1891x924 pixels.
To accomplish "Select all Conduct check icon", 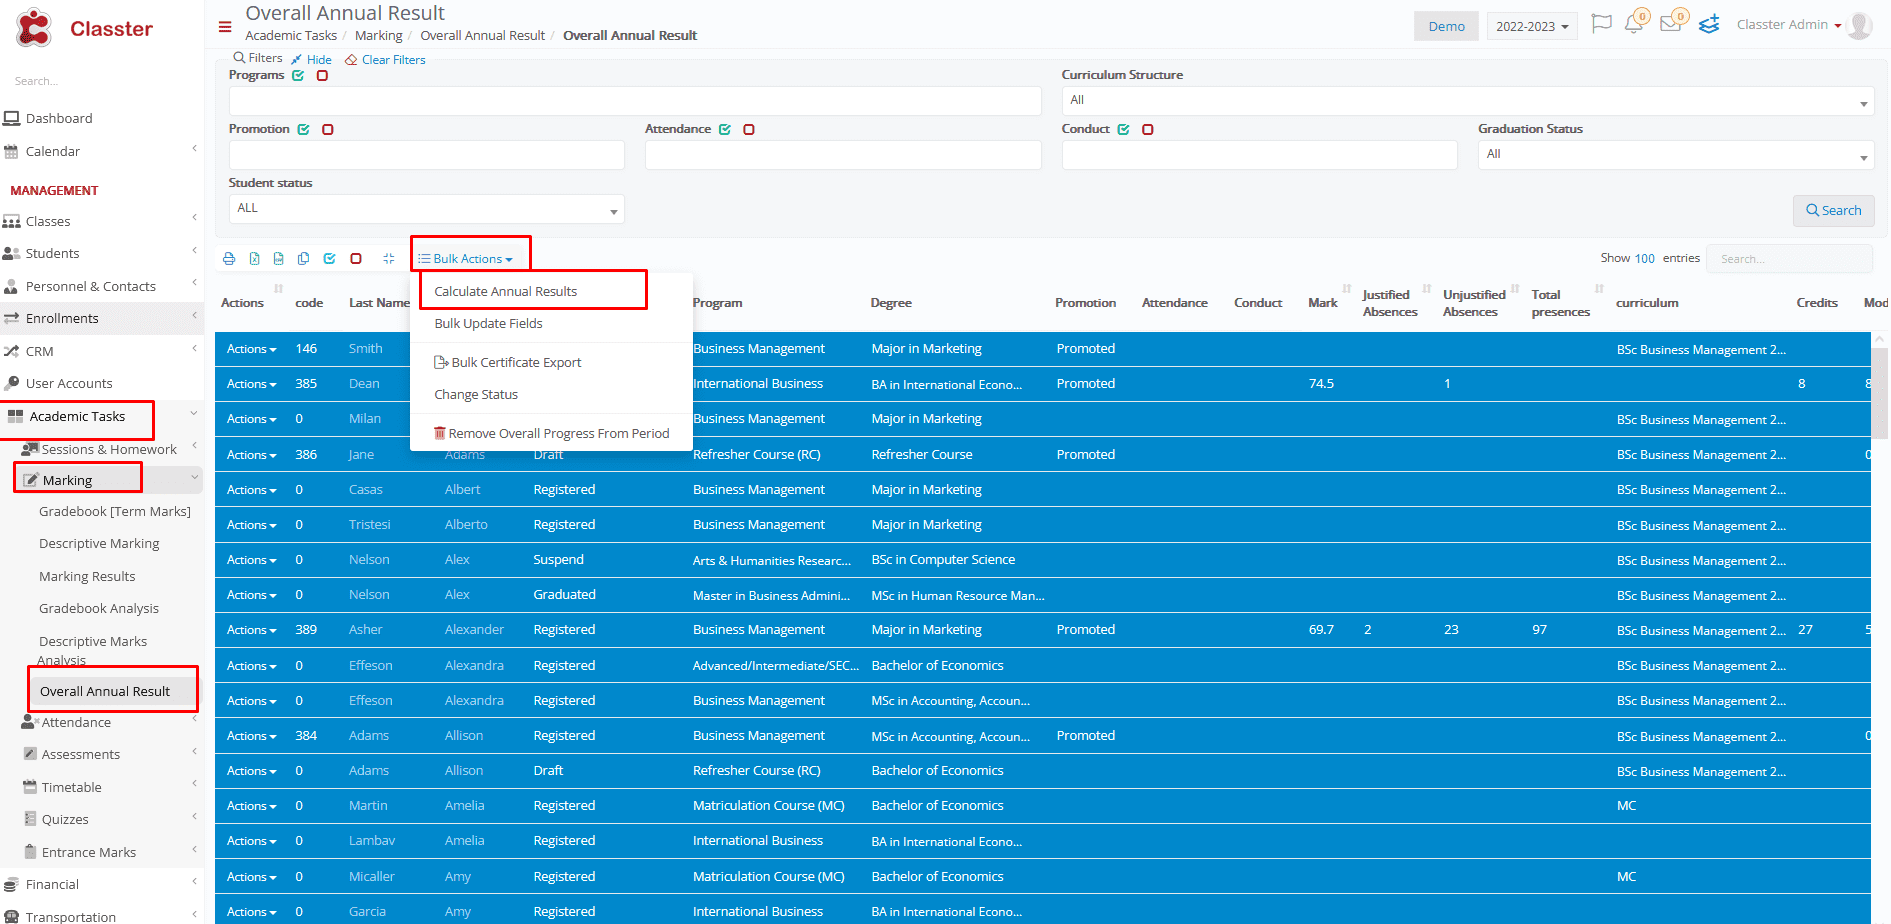I will tap(1123, 129).
